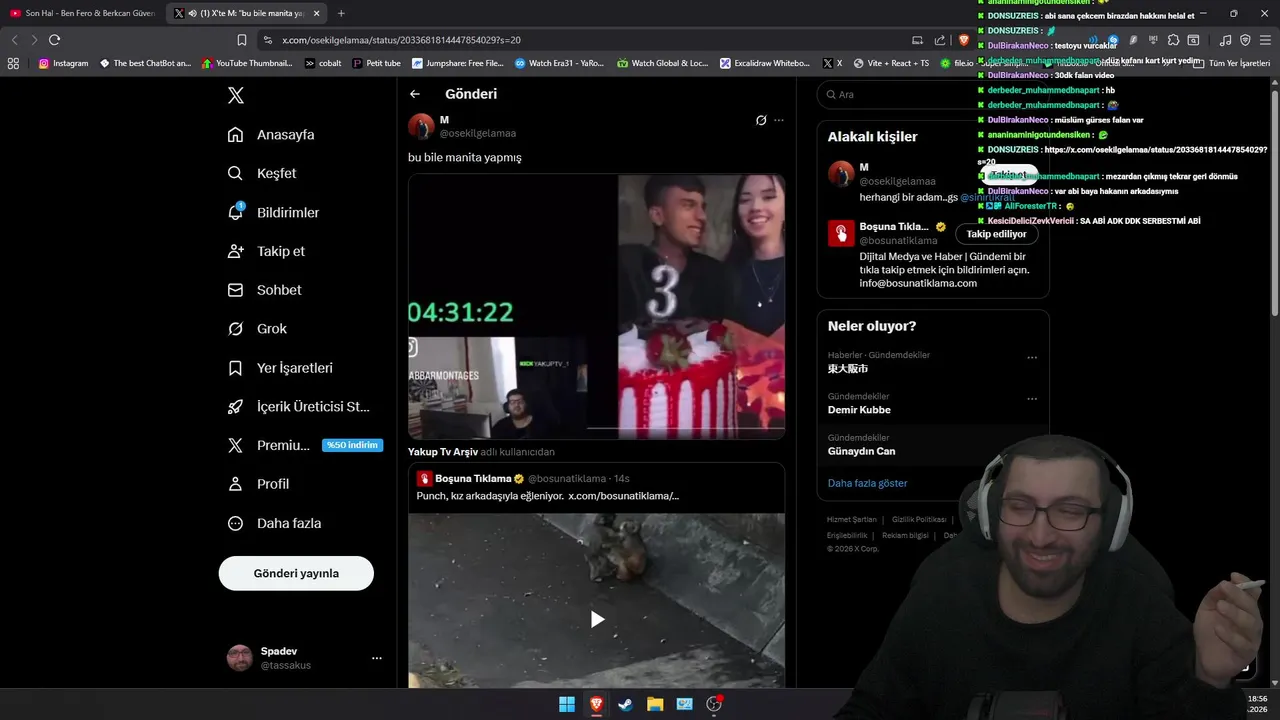Click browser back button
The height and width of the screenshot is (720, 1280).
pyautogui.click(x=14, y=40)
